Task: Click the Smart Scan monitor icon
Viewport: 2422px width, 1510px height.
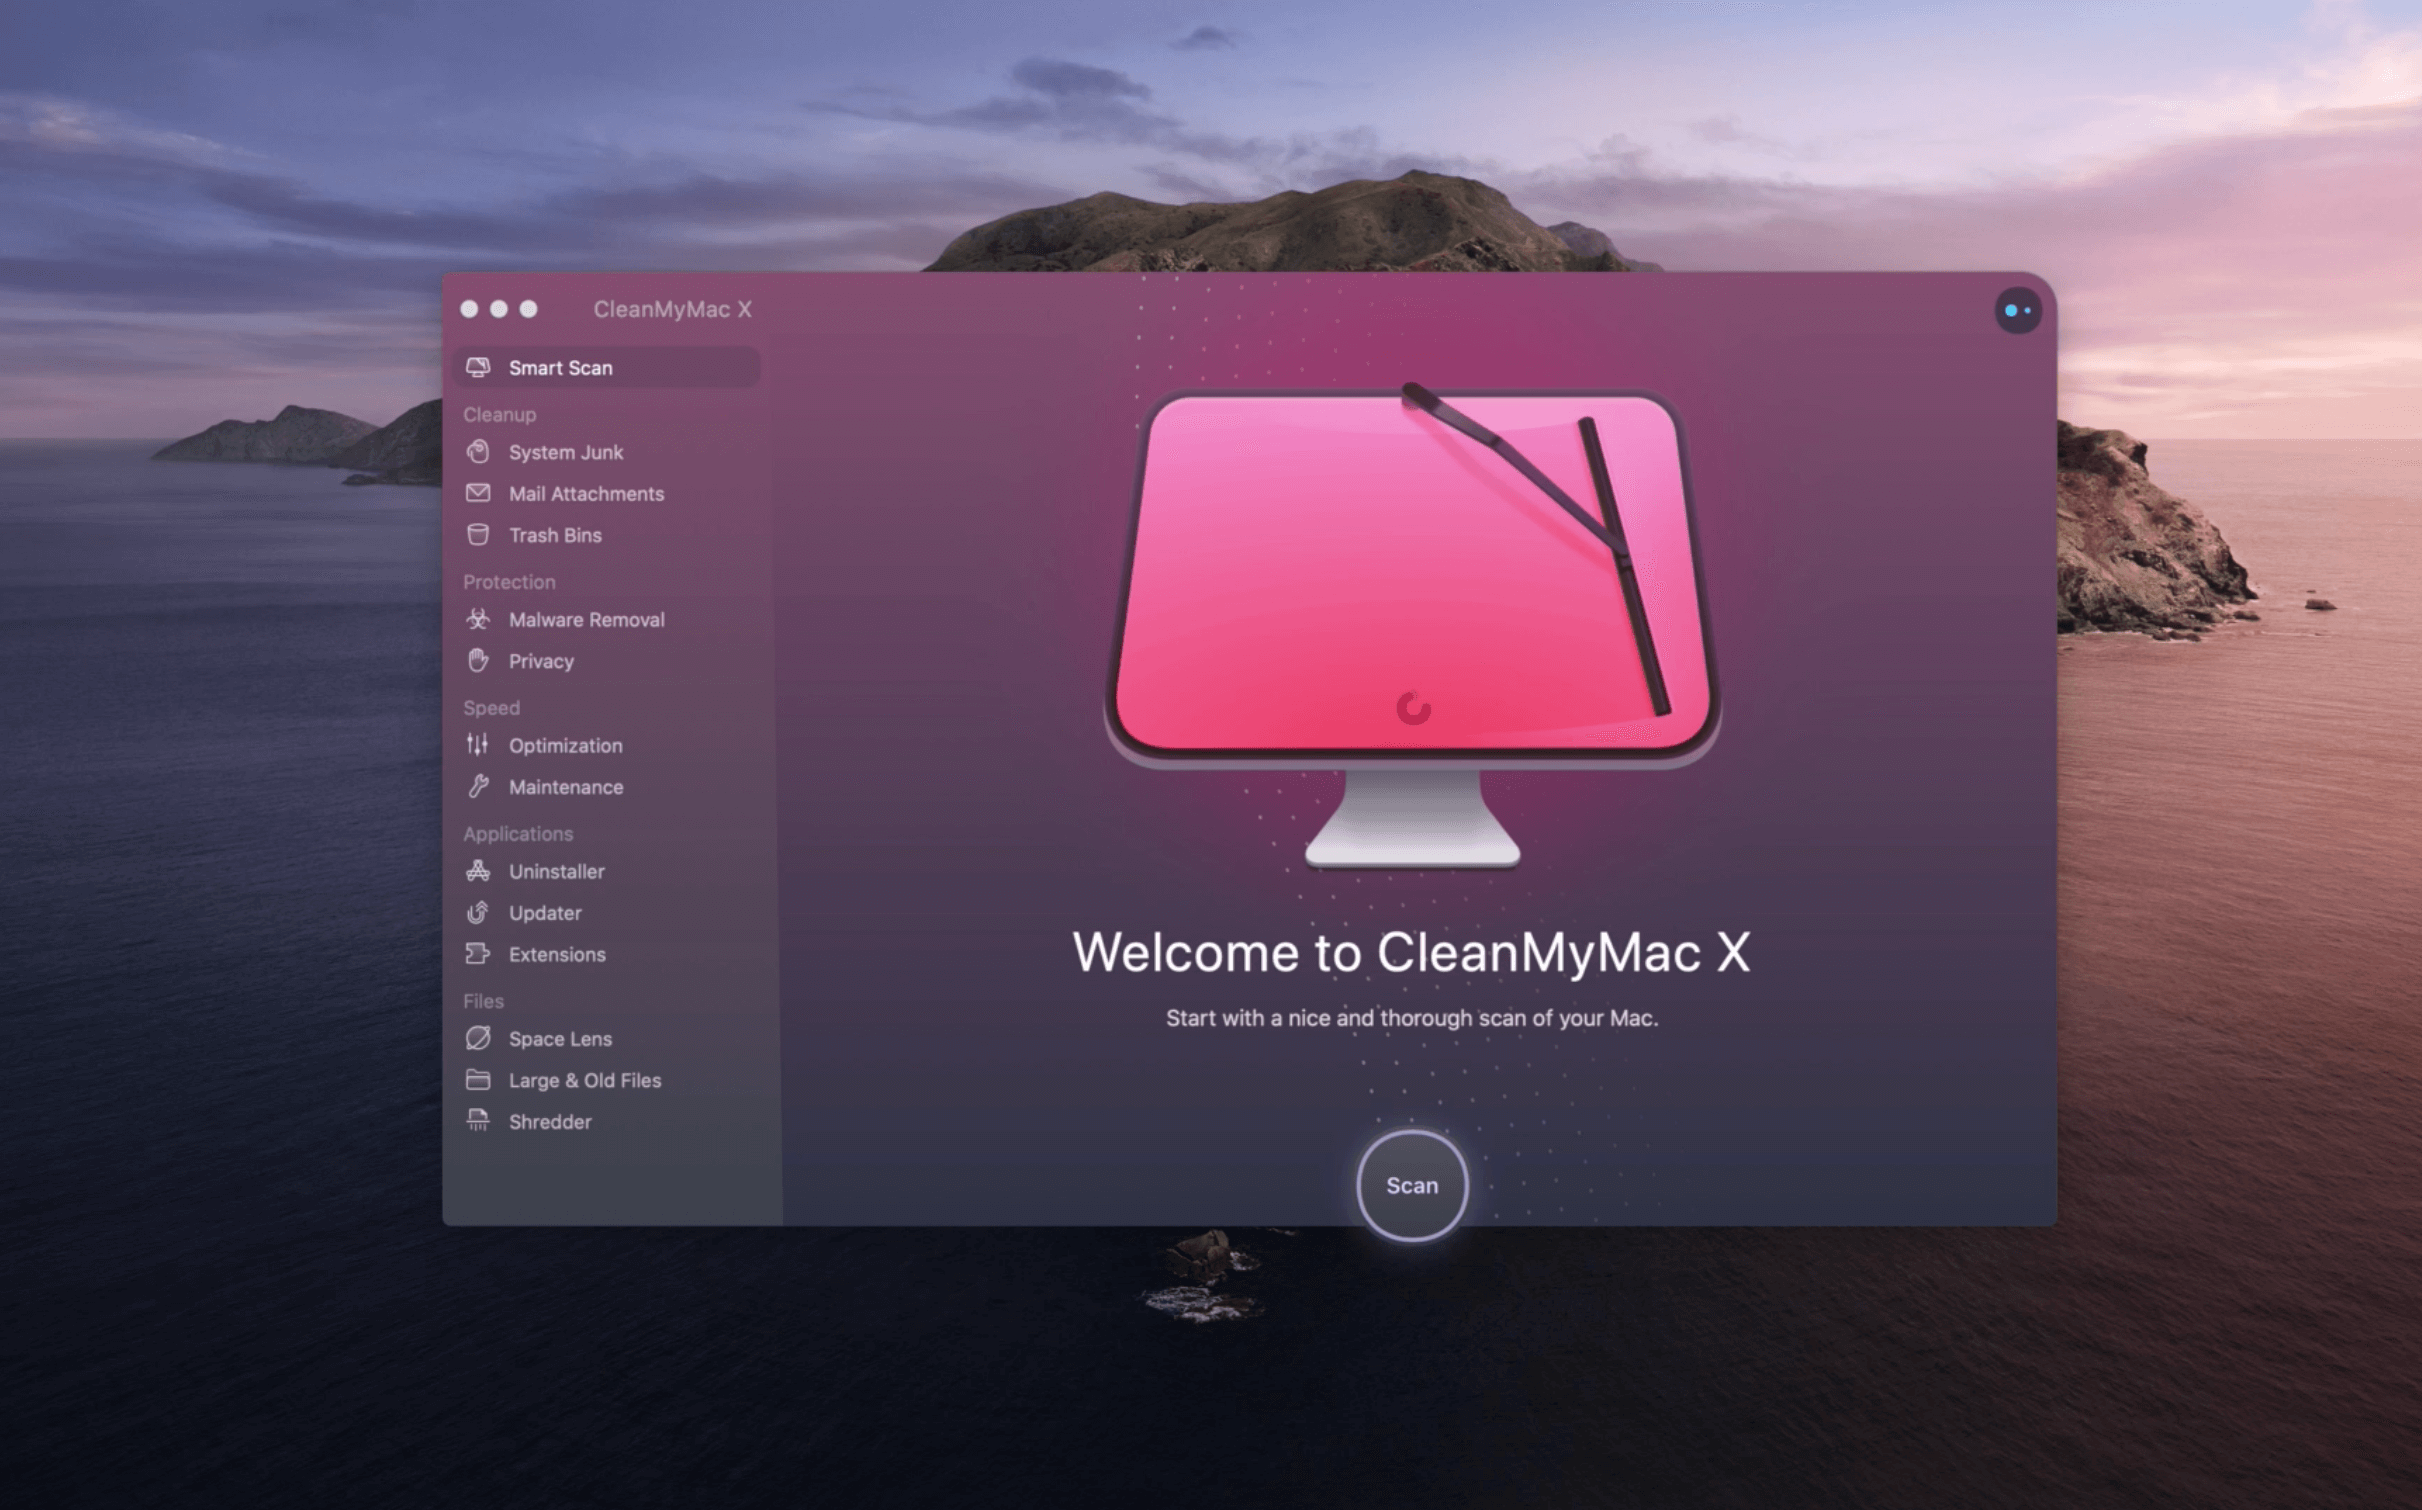Action: click(x=478, y=367)
